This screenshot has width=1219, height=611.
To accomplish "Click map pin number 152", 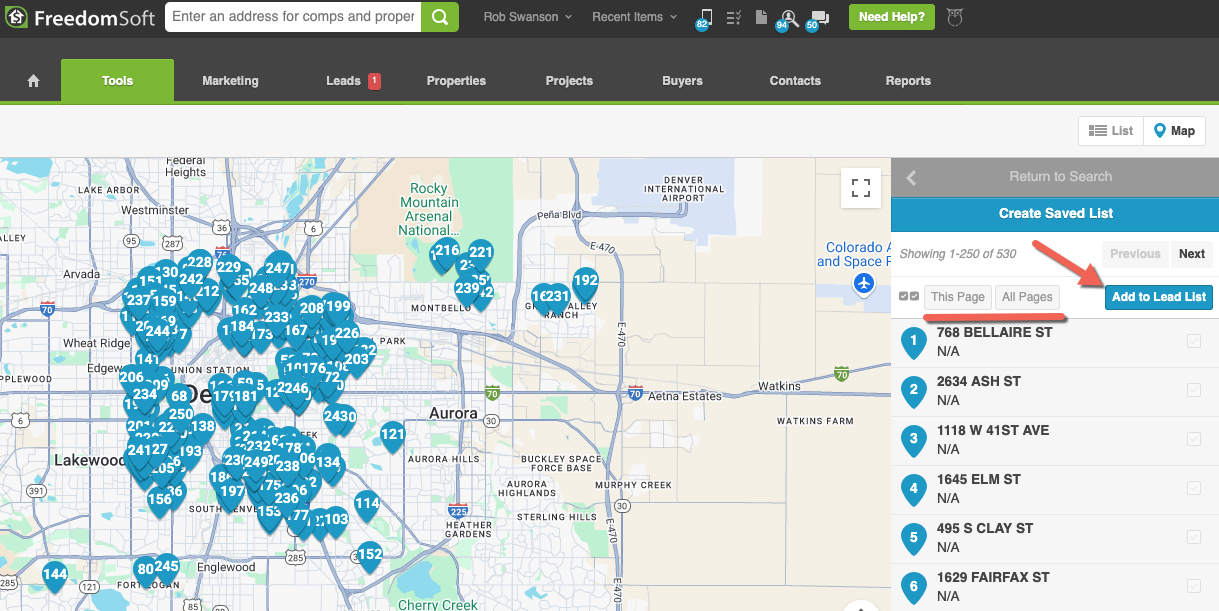I will [x=370, y=556].
